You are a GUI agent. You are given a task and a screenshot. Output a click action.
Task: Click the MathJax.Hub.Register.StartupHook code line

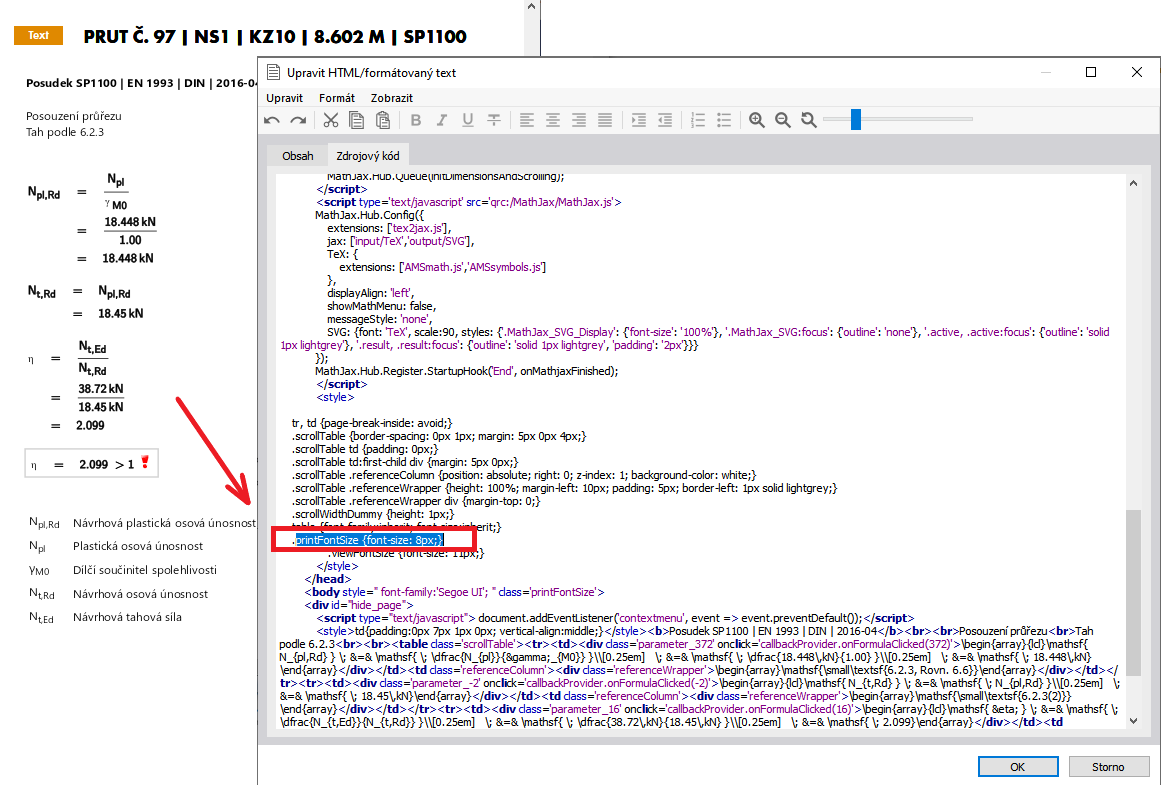click(466, 371)
